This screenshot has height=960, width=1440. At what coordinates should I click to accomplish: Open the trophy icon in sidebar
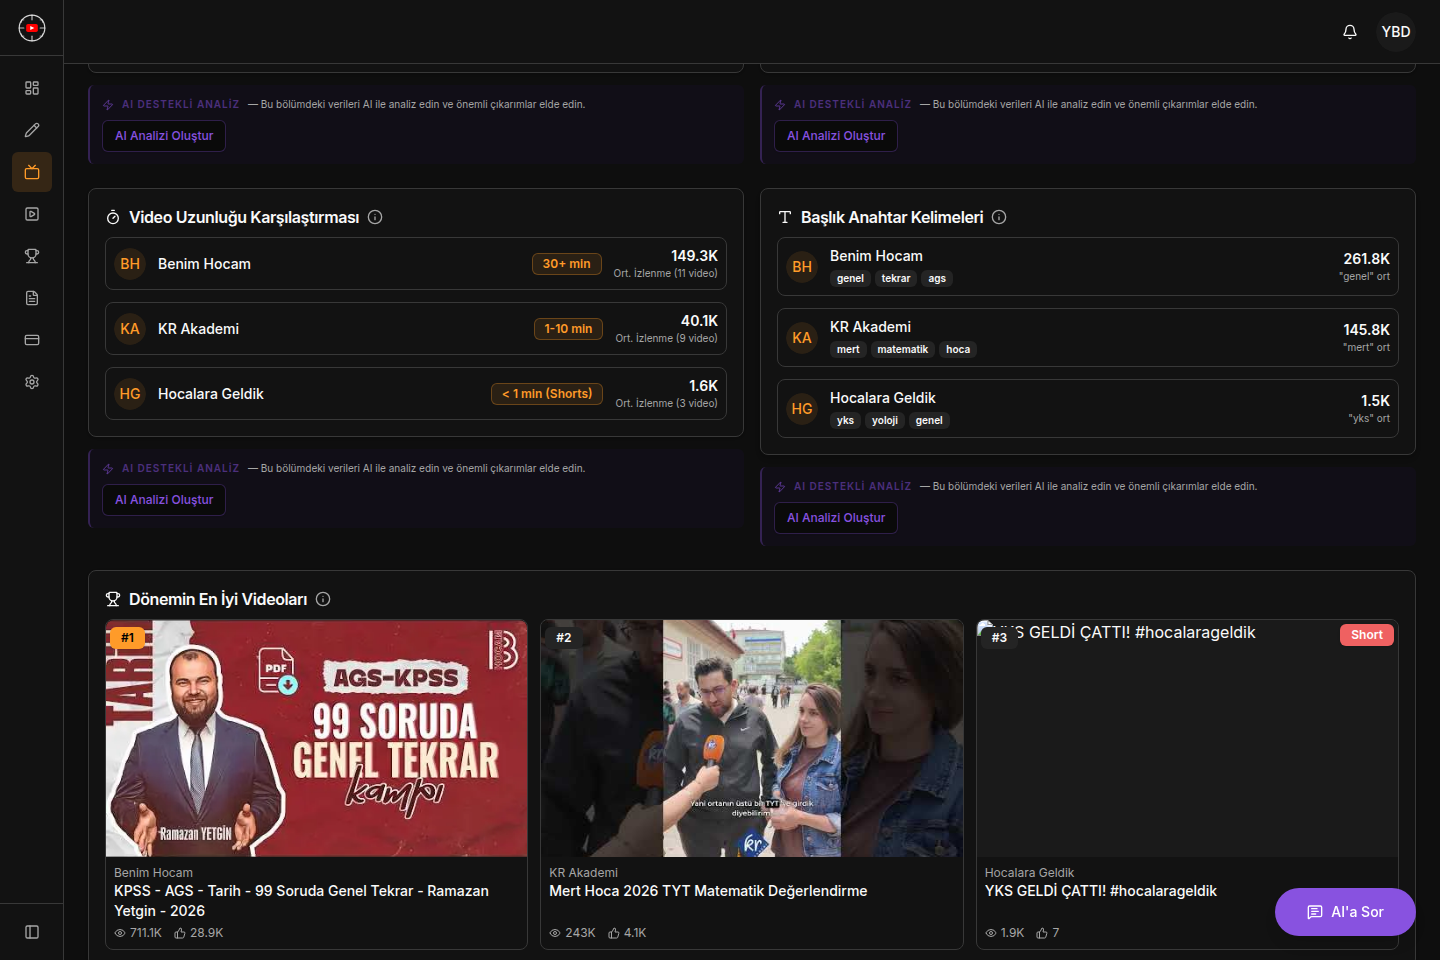32,256
